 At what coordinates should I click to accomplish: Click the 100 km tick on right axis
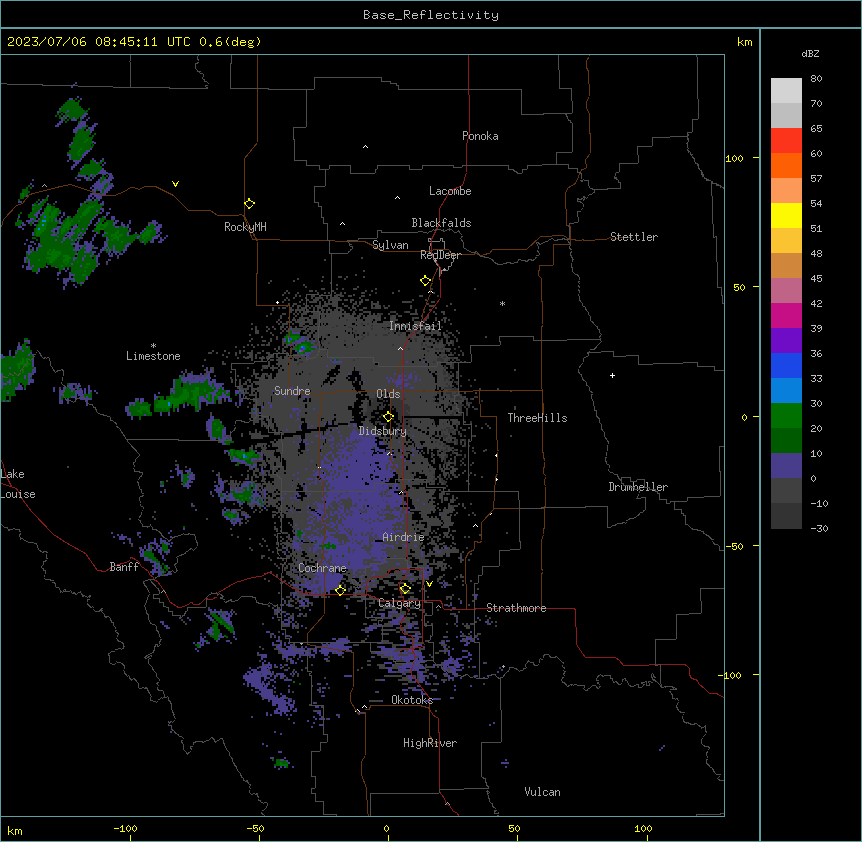pos(734,158)
